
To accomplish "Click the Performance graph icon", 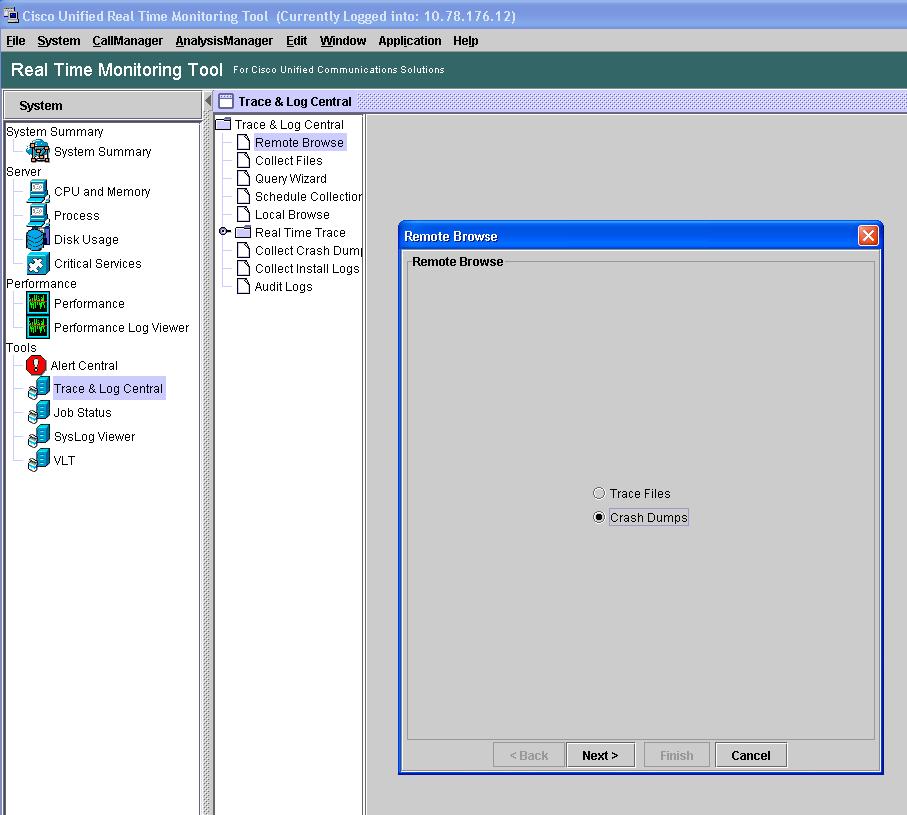I will pos(38,304).
